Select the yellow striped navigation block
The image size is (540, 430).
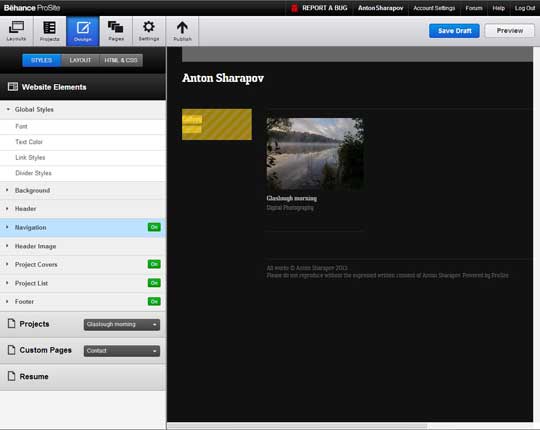217,124
